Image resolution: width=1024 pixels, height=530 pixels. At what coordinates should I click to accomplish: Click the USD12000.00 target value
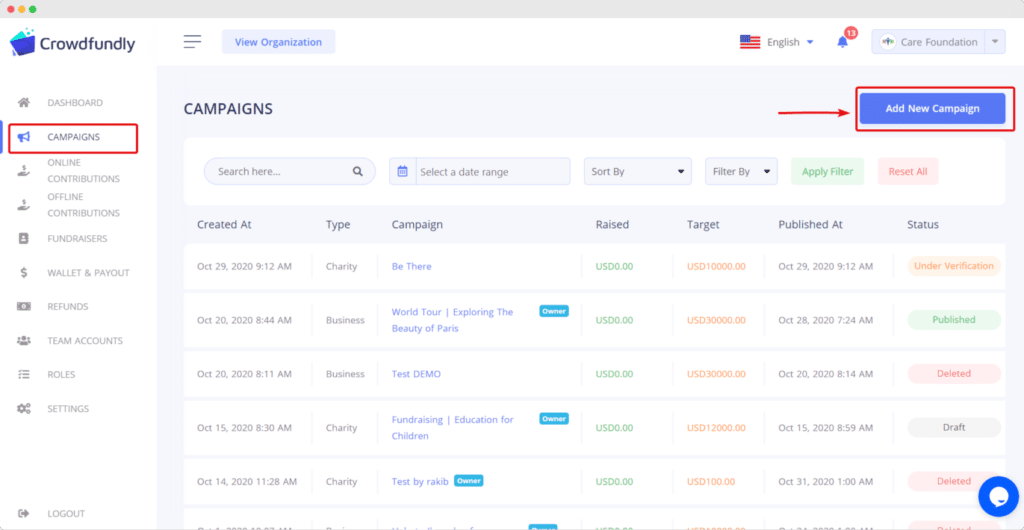716,428
